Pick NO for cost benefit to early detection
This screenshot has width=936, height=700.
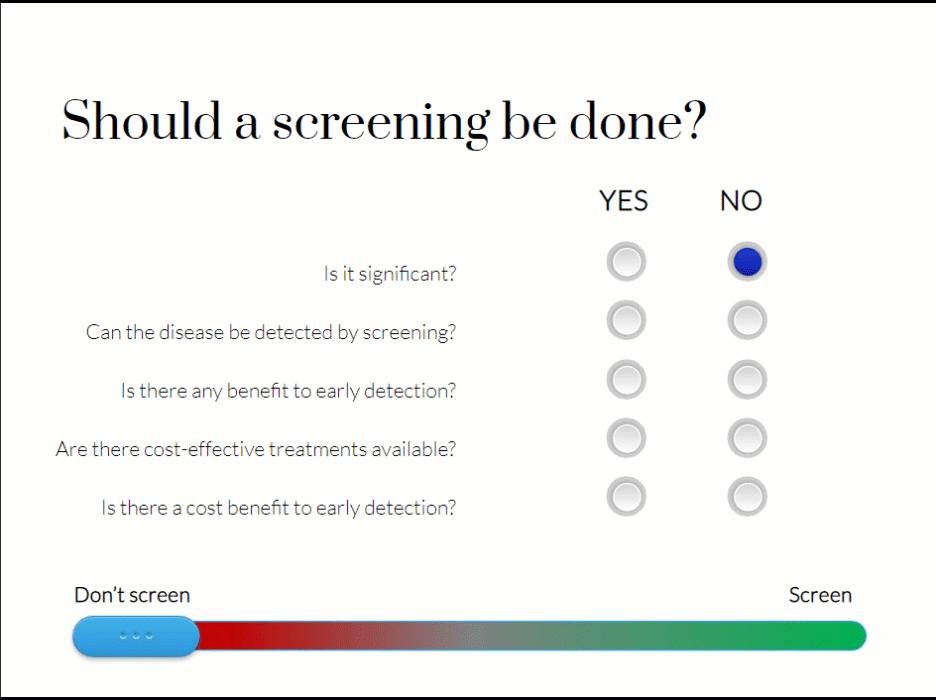(x=747, y=497)
